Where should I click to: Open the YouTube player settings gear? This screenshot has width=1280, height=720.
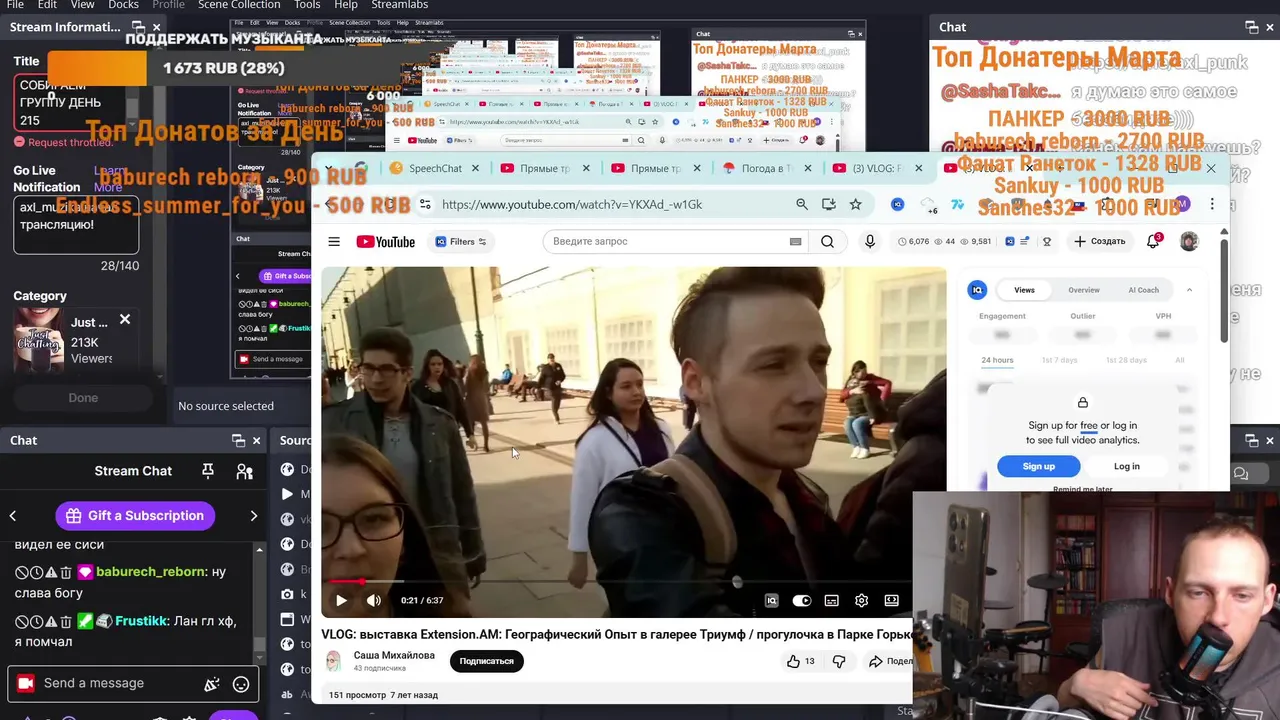(861, 600)
